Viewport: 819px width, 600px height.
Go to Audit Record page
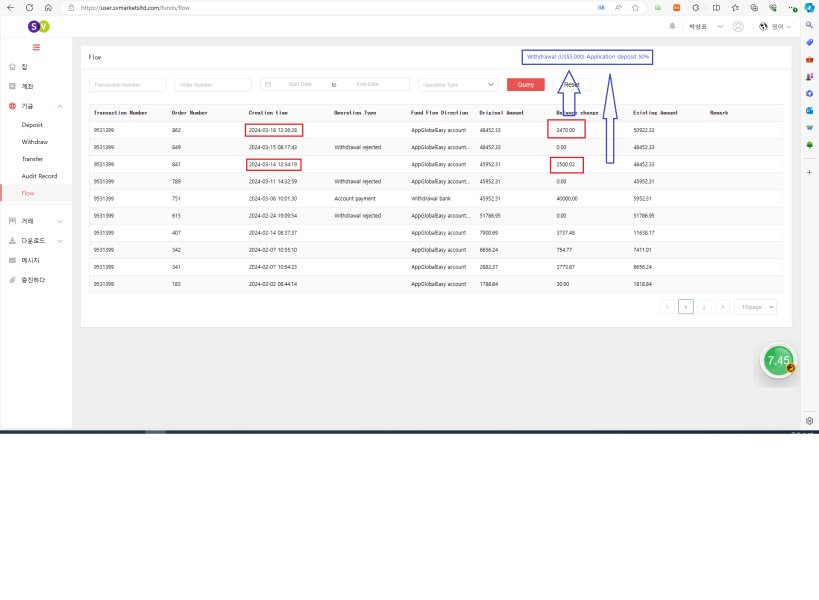(x=38, y=176)
